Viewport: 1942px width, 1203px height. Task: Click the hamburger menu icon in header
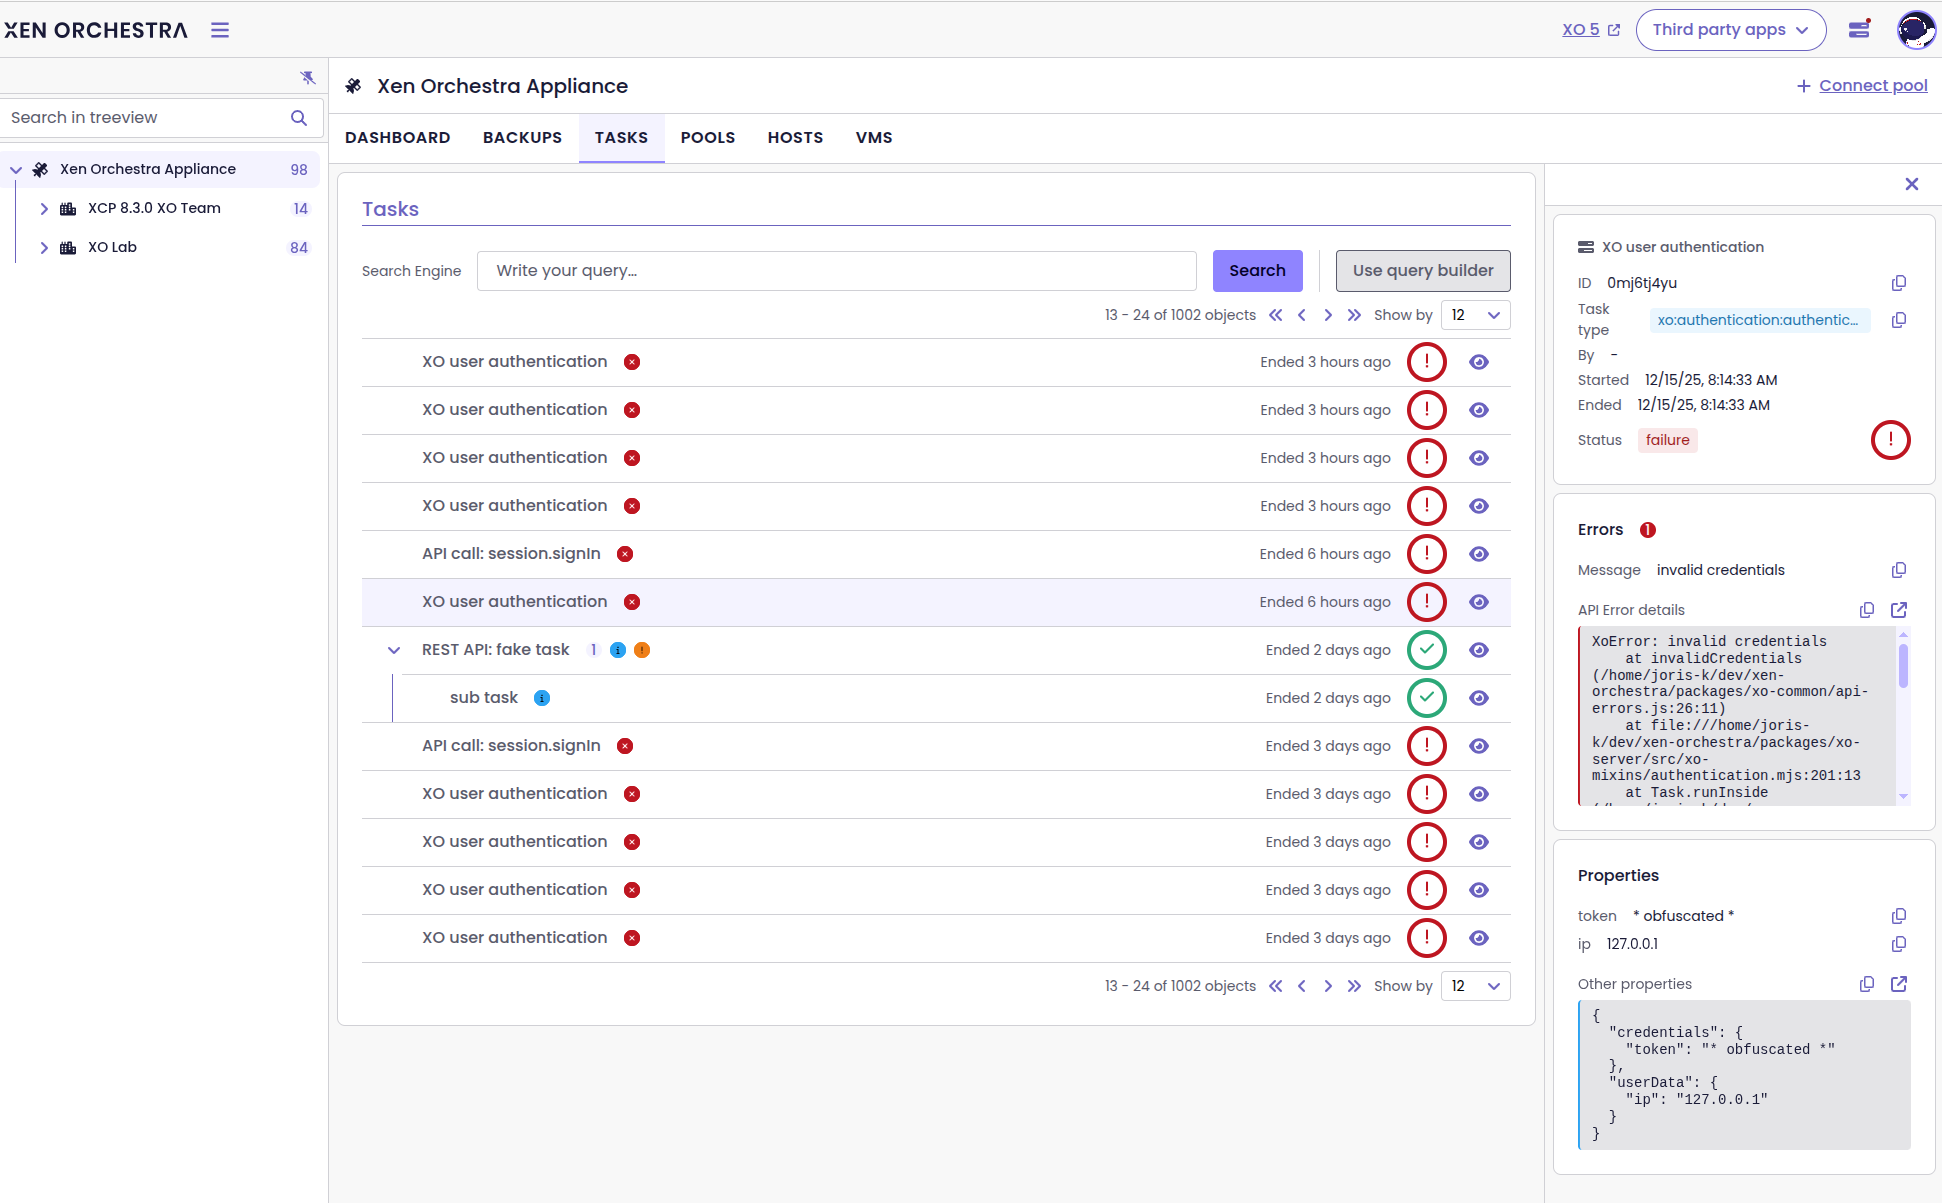(220, 30)
